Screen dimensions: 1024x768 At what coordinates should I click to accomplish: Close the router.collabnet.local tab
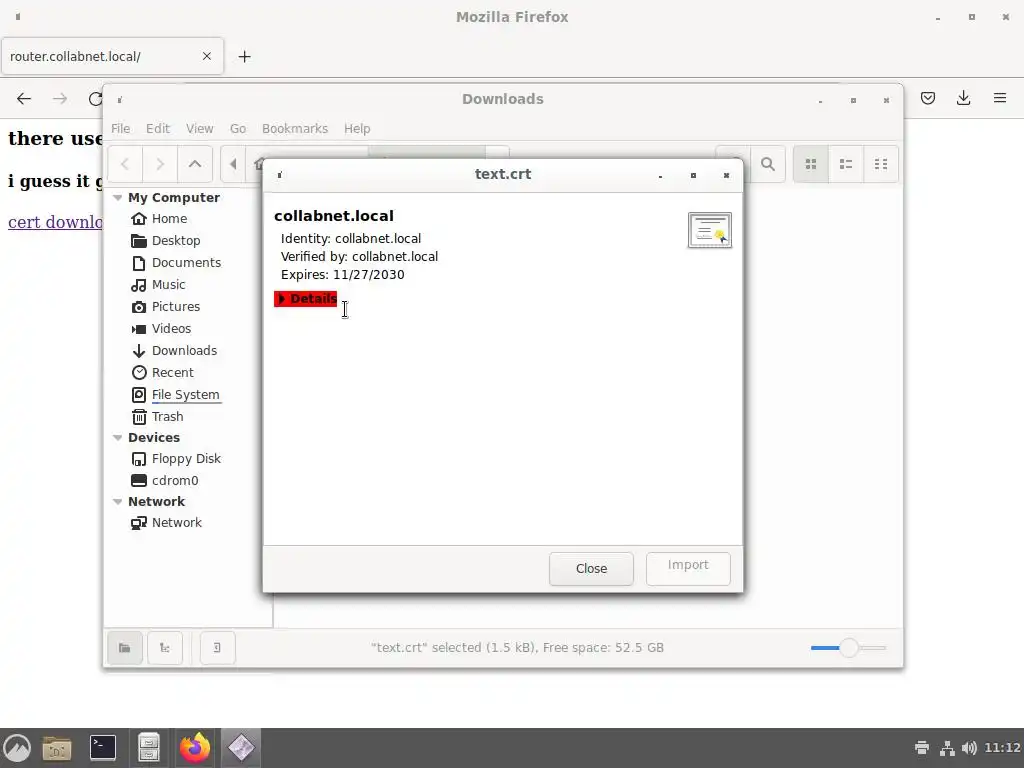[x=206, y=56]
